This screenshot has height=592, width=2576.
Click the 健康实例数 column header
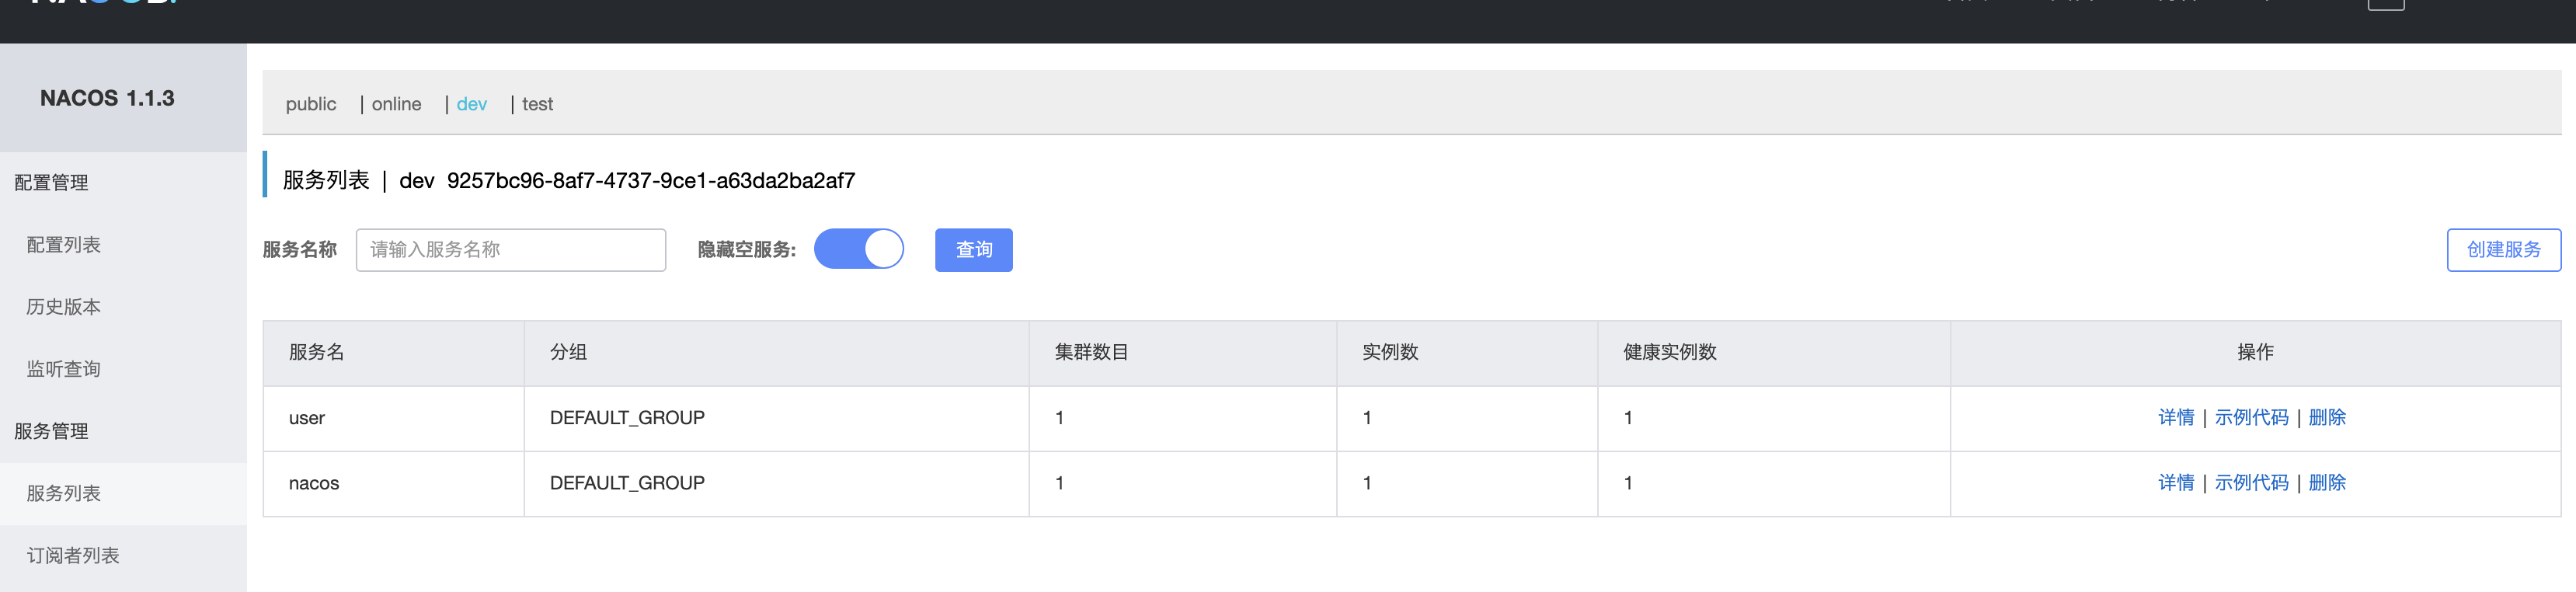(x=1774, y=353)
